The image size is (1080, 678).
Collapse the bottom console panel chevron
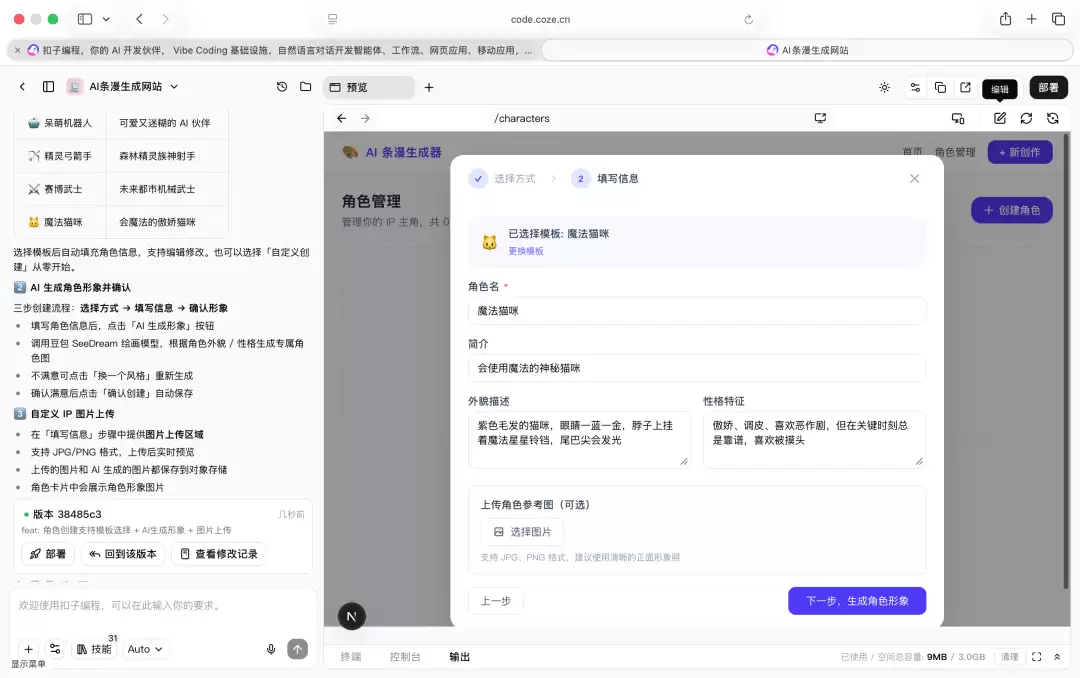(1057, 657)
